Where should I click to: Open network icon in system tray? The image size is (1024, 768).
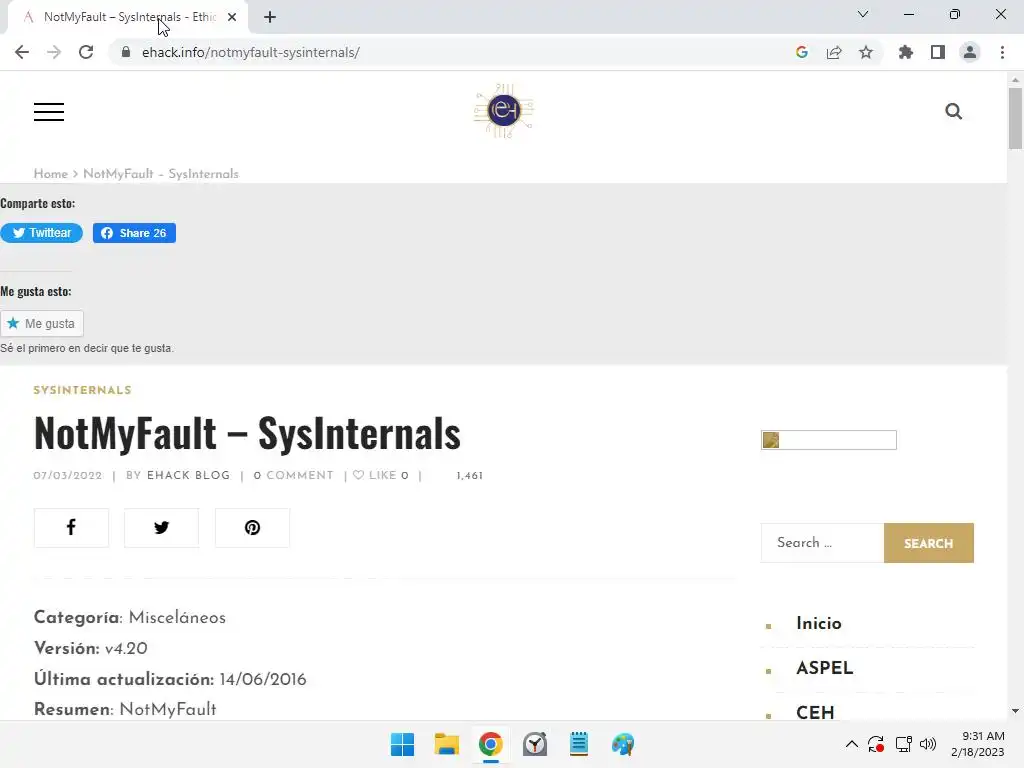coord(903,744)
